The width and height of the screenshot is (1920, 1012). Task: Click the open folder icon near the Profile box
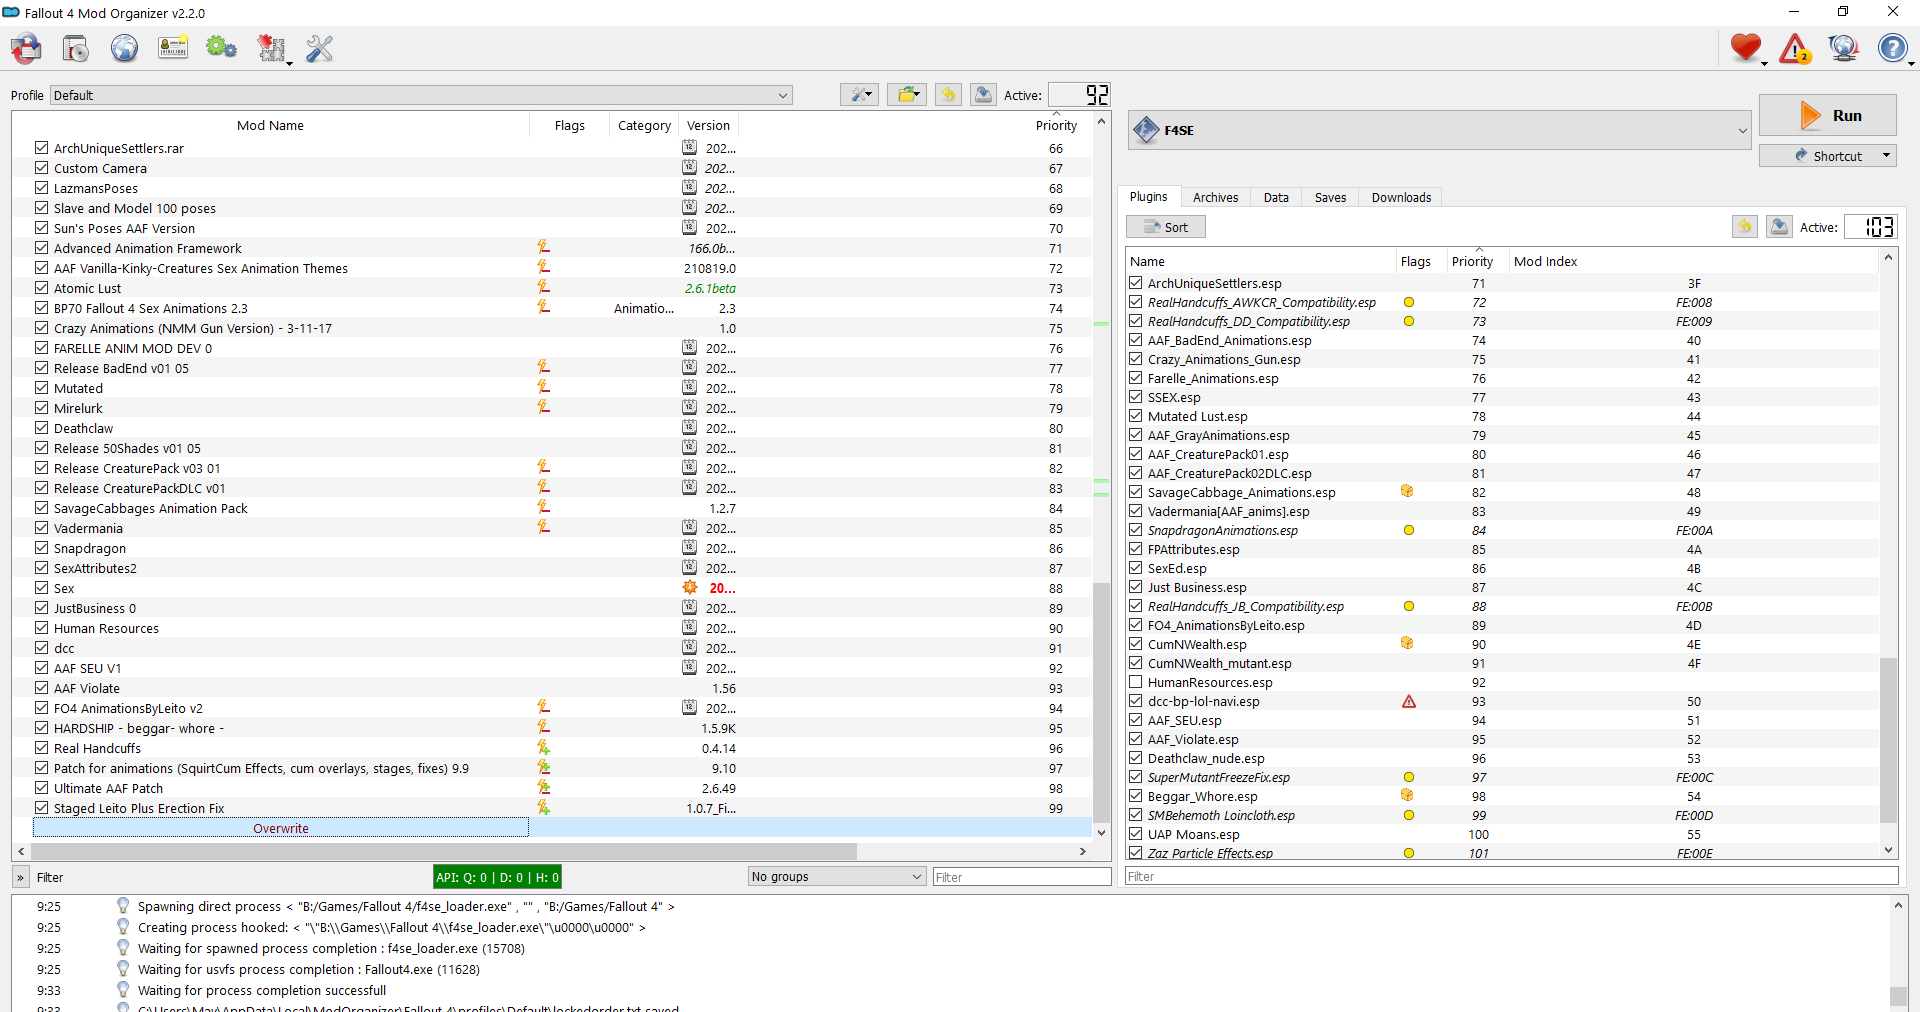pyautogui.click(x=907, y=95)
